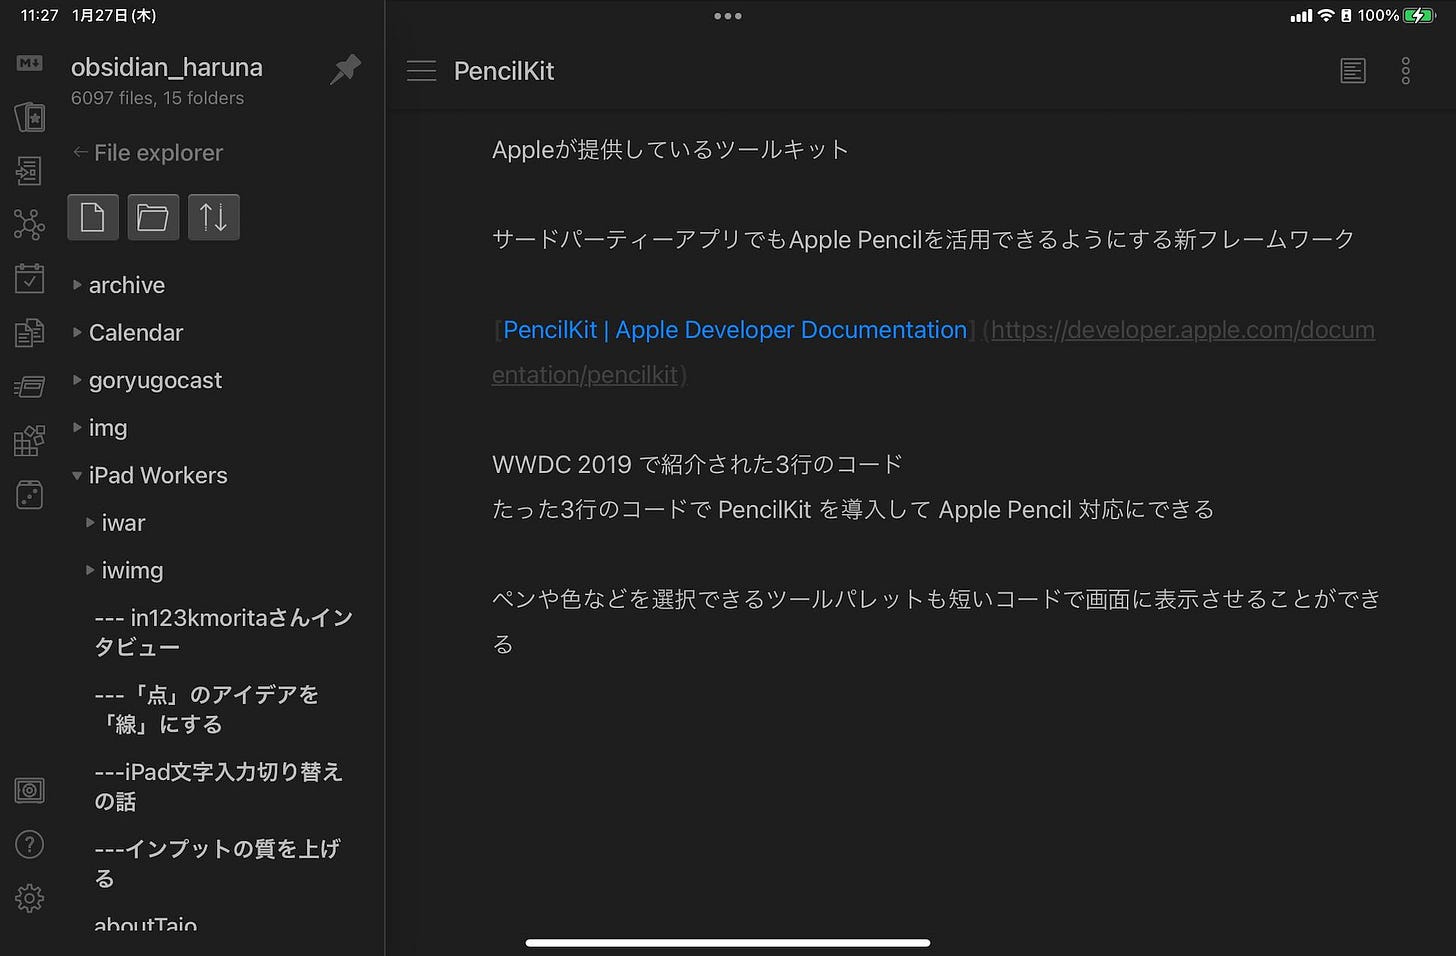This screenshot has width=1456, height=956.
Task: Open note 「点」のアイデアを「線」にする
Action: tap(208, 709)
